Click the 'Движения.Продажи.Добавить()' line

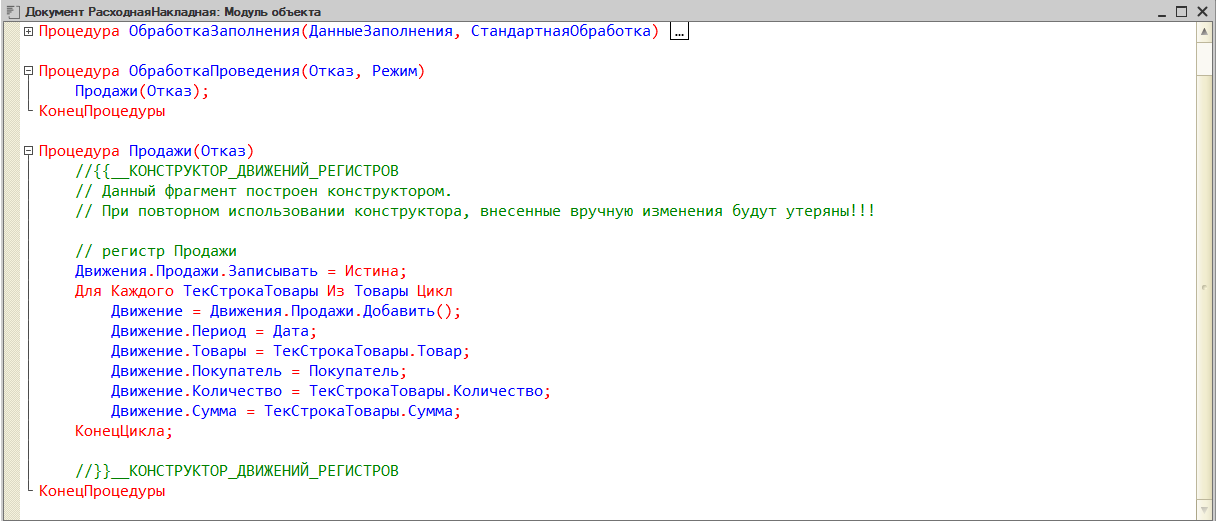pyautogui.click(x=286, y=311)
